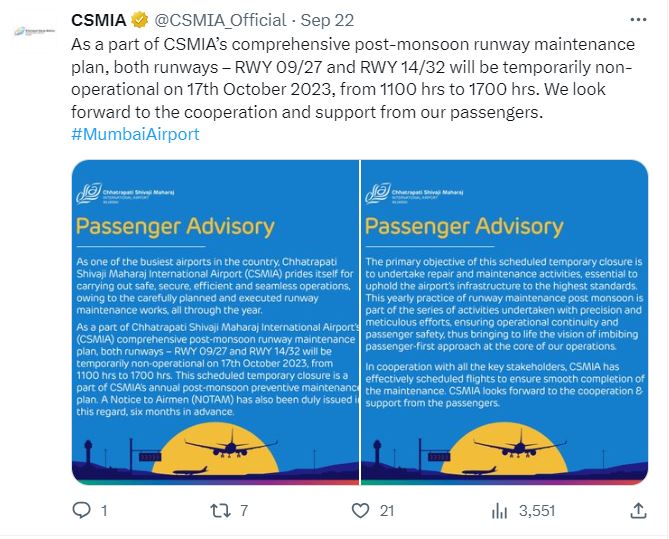This screenshot has height=539, width=669.
Task: Open the left Passenger Advisory image
Action: click(x=215, y=320)
